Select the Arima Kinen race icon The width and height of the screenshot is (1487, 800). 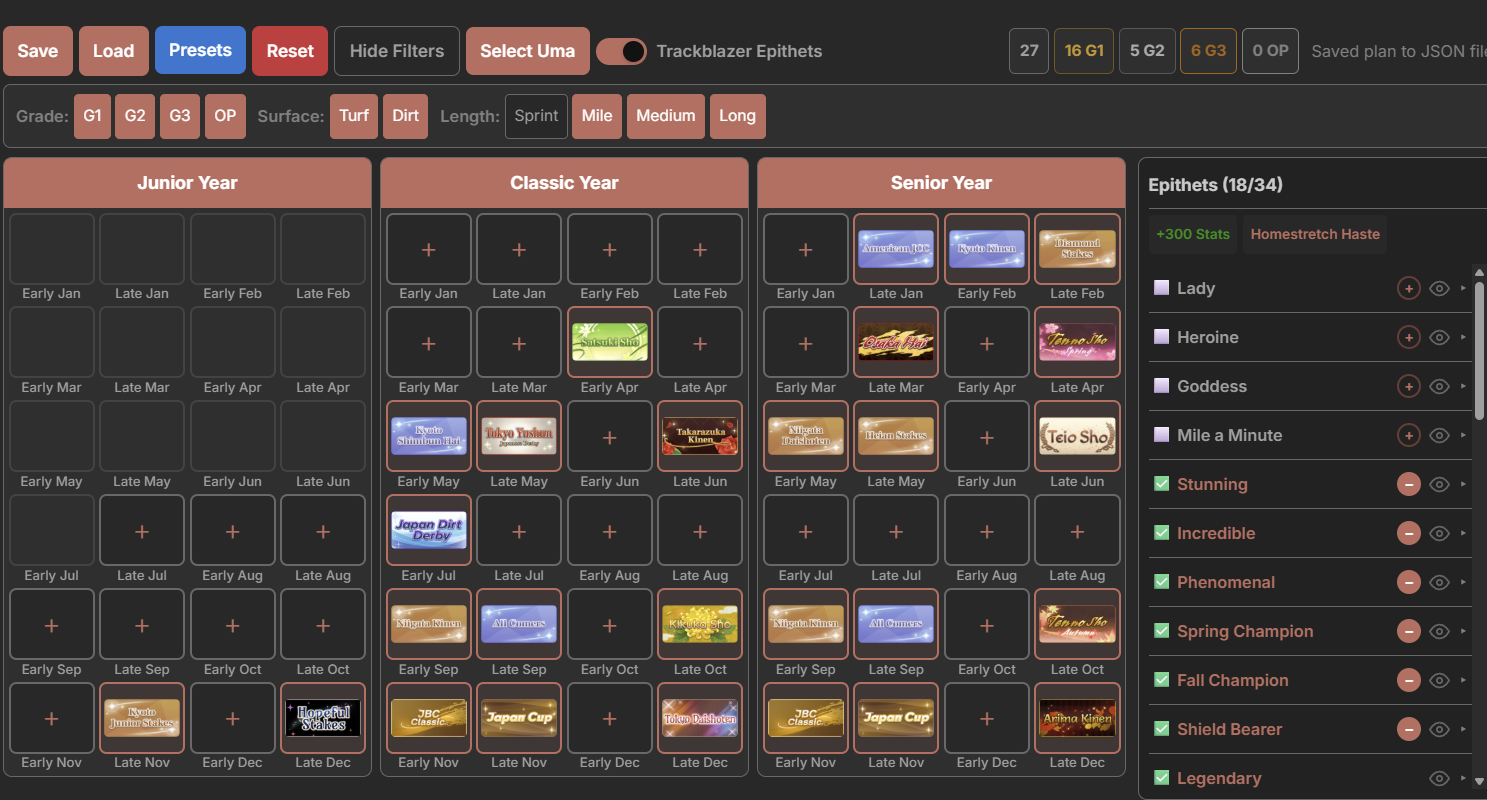pyautogui.click(x=1077, y=717)
